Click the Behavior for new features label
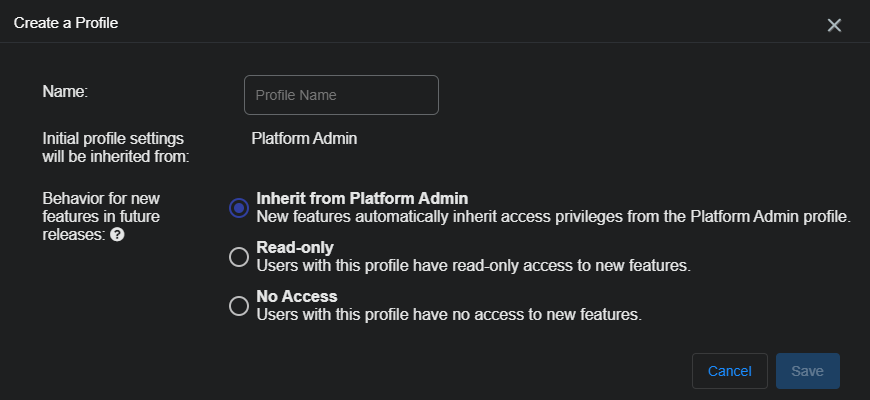Image resolution: width=870 pixels, height=400 pixels. [100, 207]
